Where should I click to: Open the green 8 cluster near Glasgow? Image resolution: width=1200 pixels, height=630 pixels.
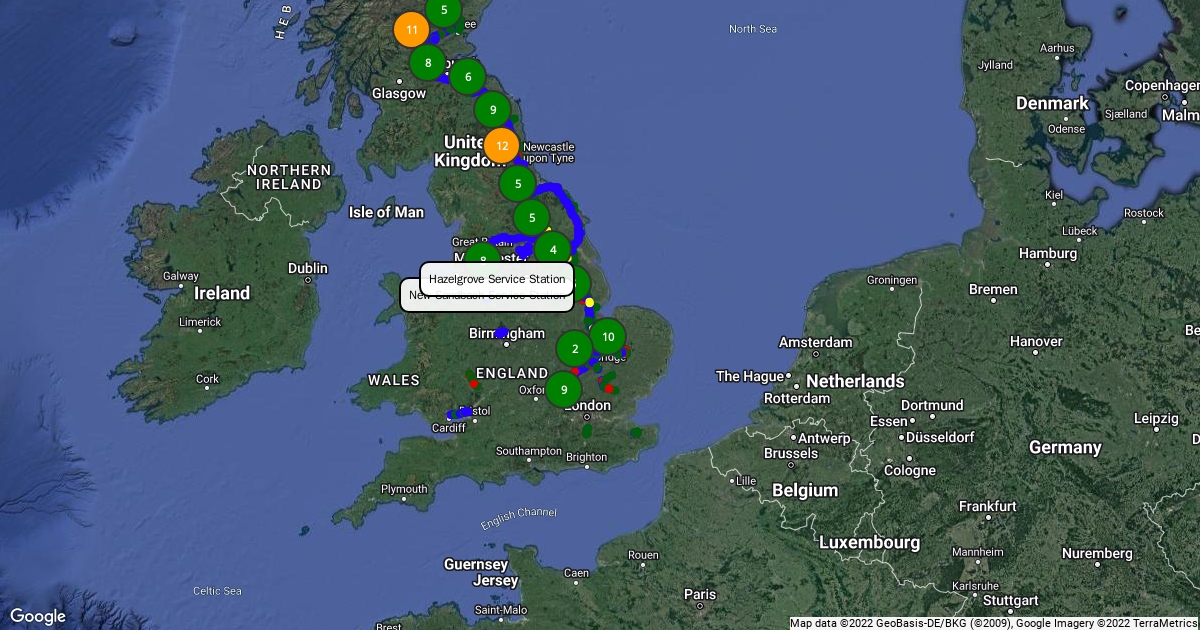(x=428, y=63)
